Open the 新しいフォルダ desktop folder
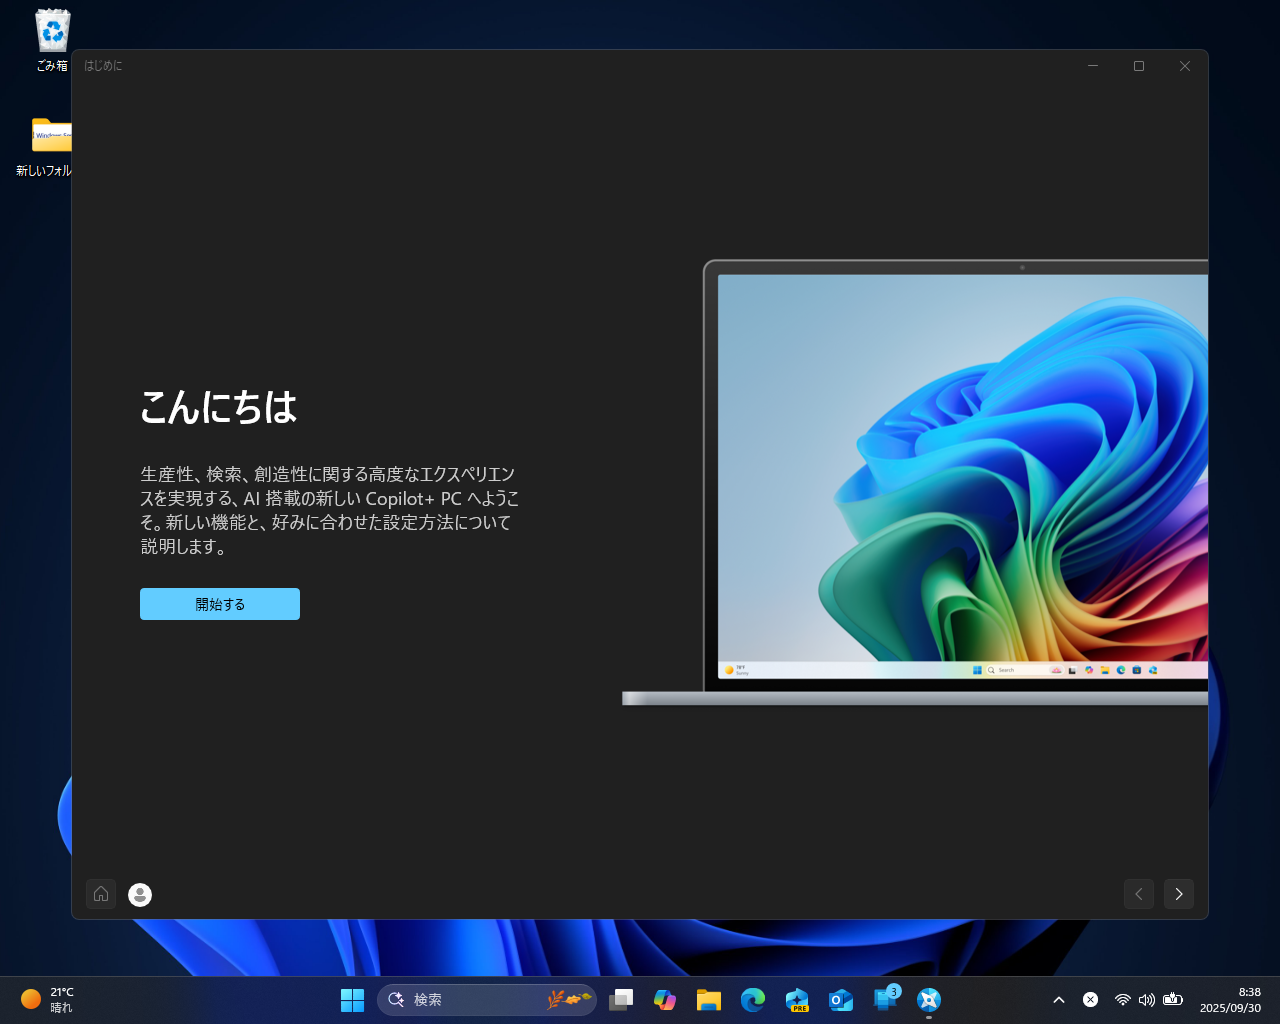The width and height of the screenshot is (1280, 1024). point(52,137)
